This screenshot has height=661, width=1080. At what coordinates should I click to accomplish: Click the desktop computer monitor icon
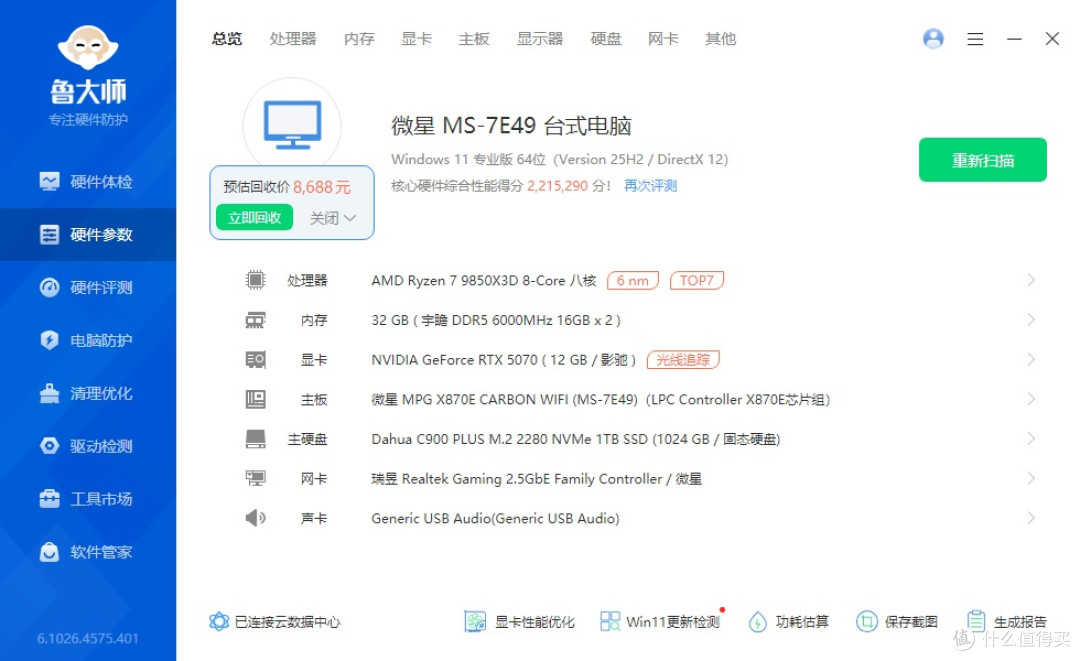[x=293, y=125]
